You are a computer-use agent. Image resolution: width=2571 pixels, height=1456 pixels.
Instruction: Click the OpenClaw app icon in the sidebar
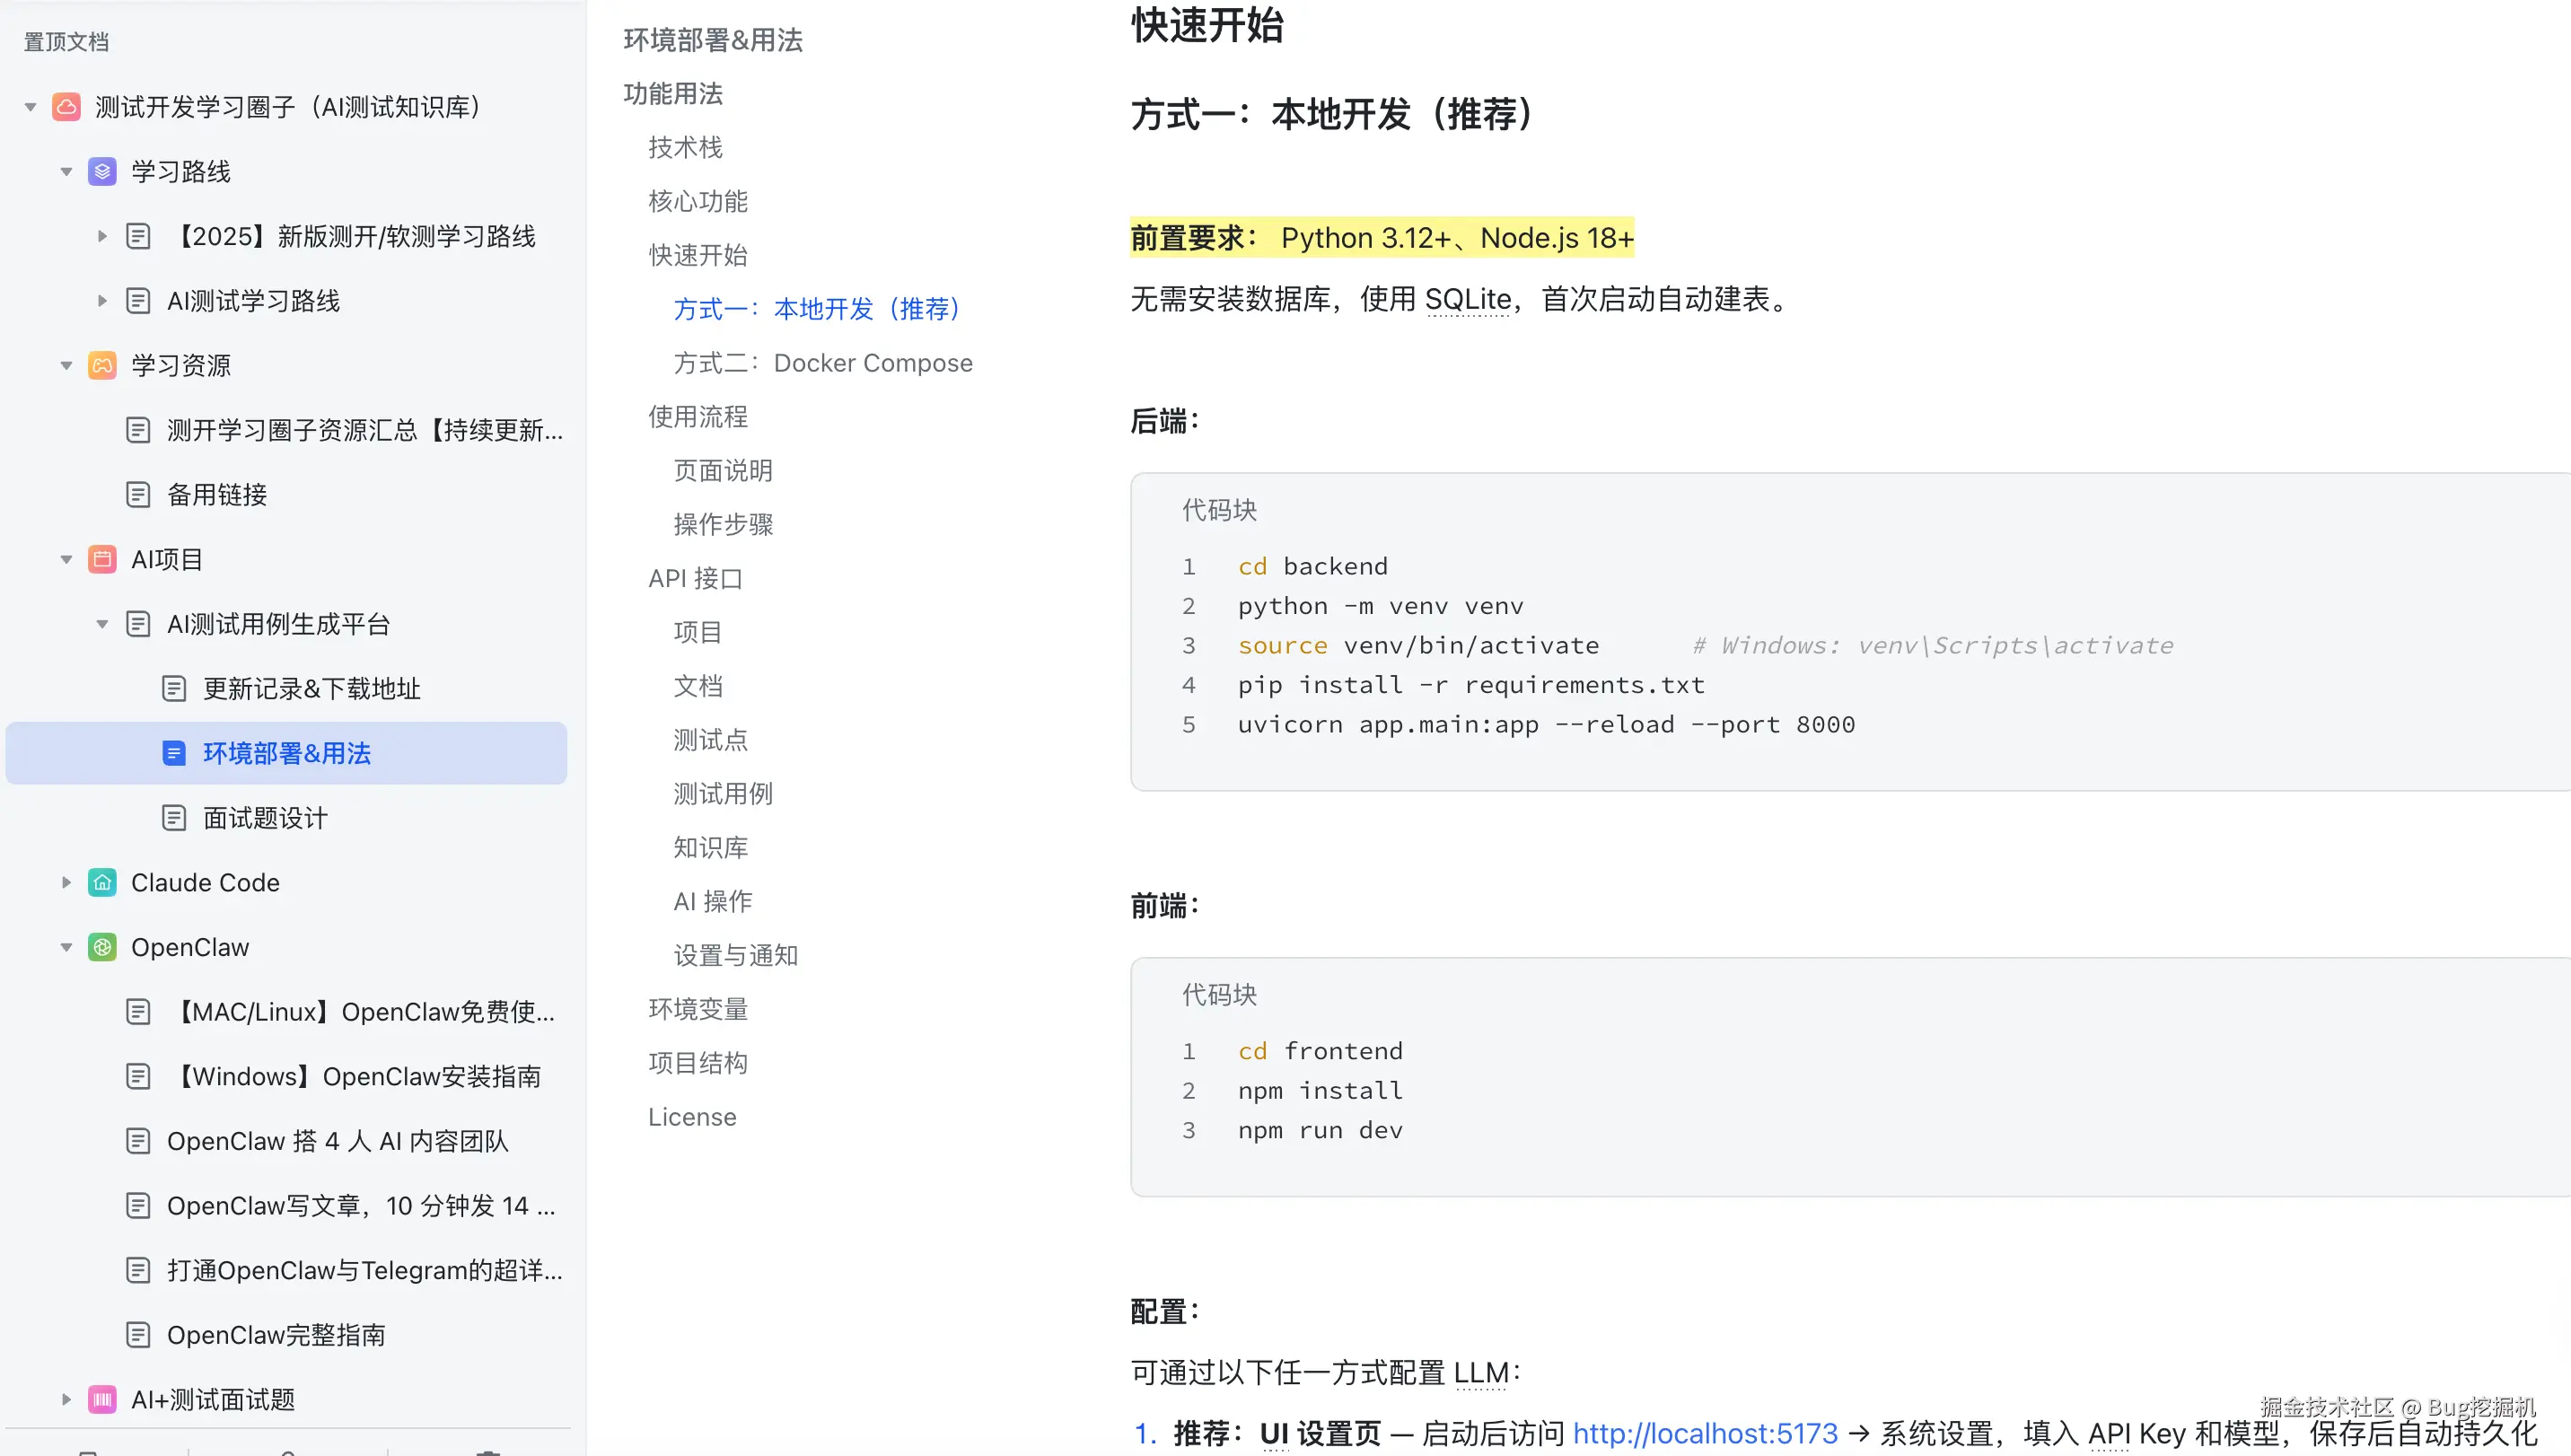pos(101,947)
